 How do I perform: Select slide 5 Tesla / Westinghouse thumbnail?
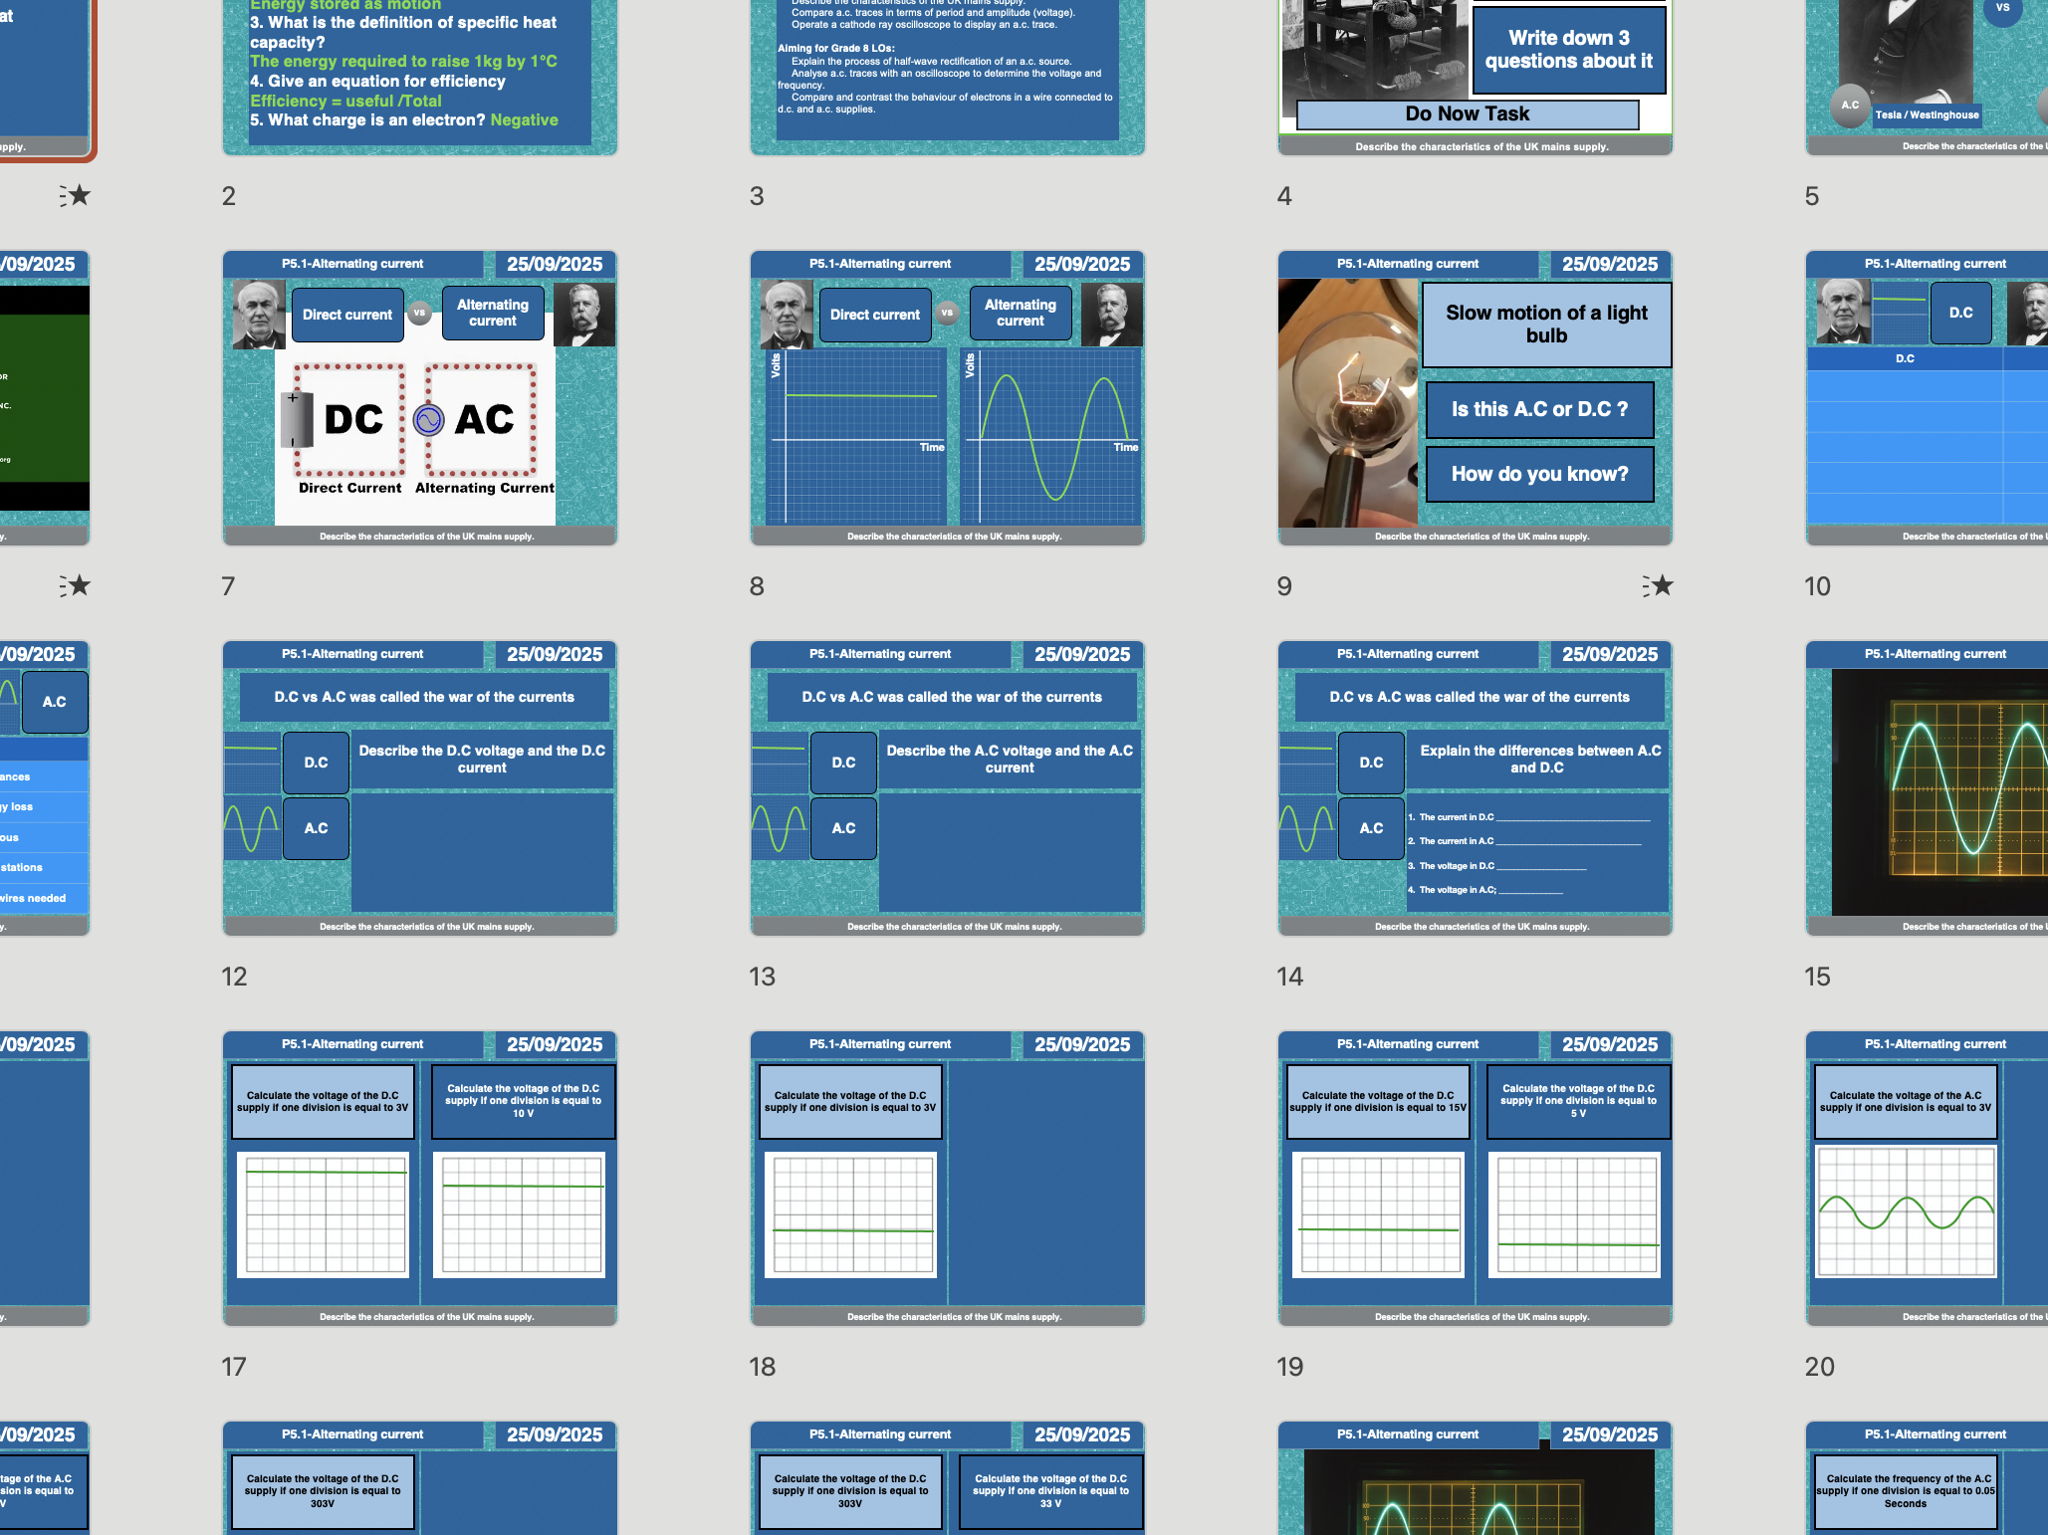pyautogui.click(x=1926, y=75)
